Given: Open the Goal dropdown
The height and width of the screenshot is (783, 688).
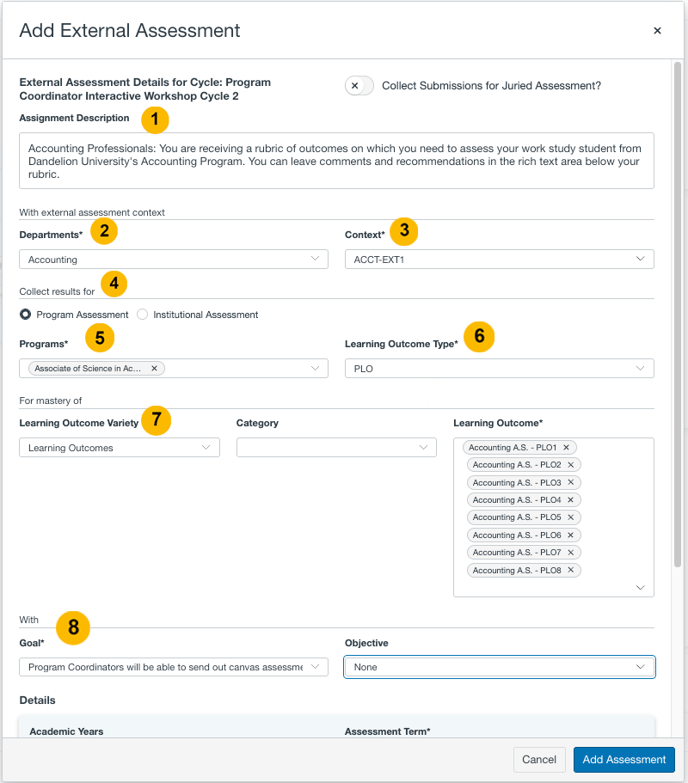Looking at the screenshot, I should pyautogui.click(x=174, y=667).
